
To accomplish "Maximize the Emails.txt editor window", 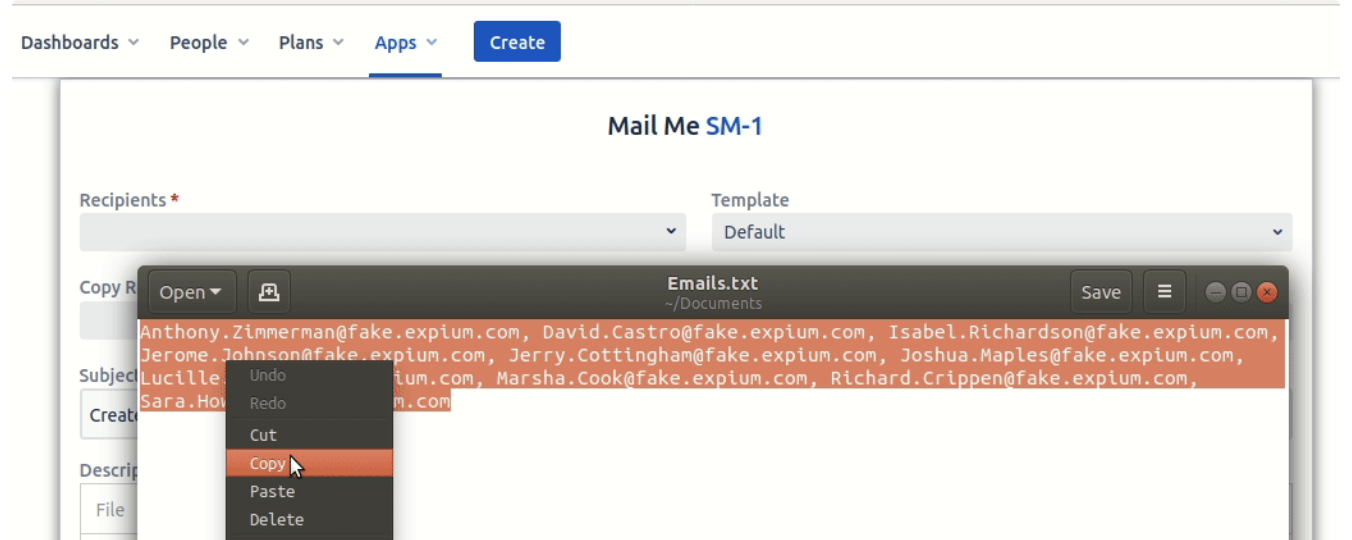I will pyautogui.click(x=1241, y=292).
